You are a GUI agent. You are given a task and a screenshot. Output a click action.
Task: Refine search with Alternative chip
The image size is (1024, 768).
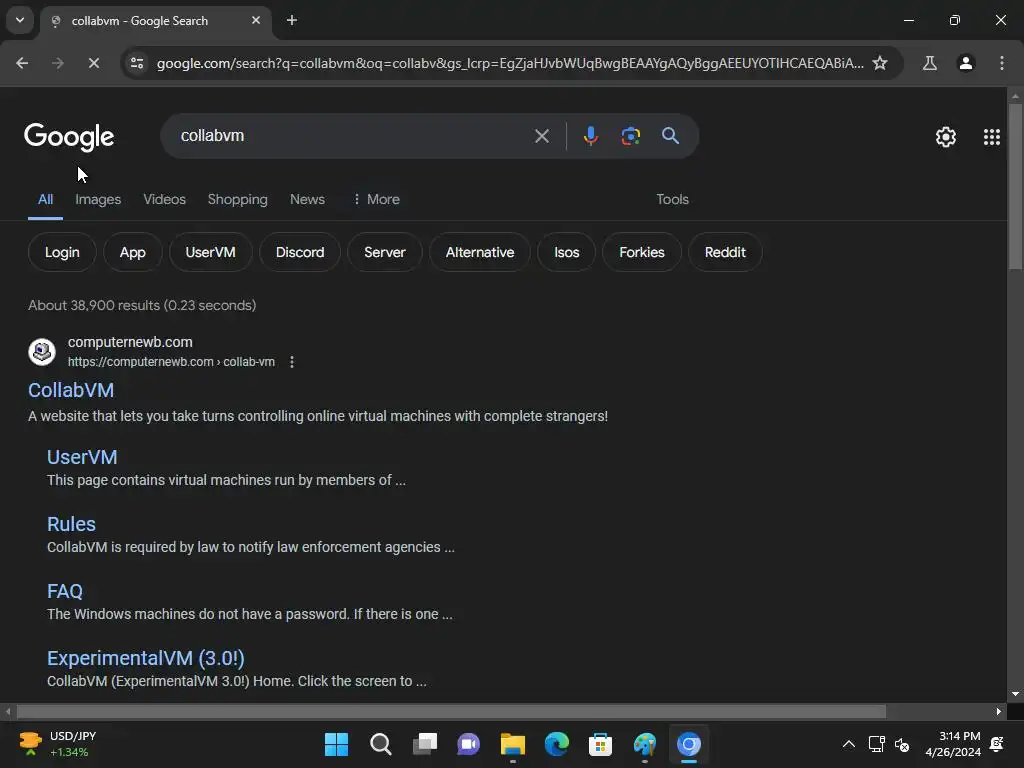point(480,252)
